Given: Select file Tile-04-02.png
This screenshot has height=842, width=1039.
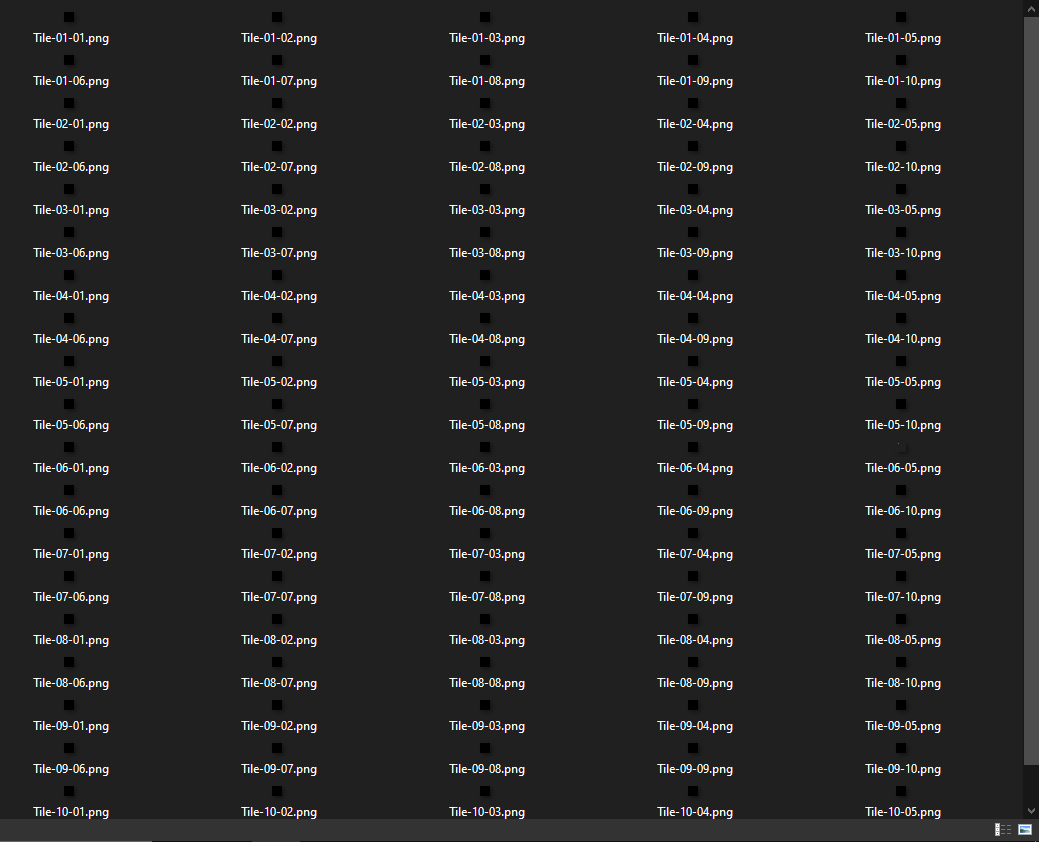Looking at the screenshot, I should click(279, 297).
